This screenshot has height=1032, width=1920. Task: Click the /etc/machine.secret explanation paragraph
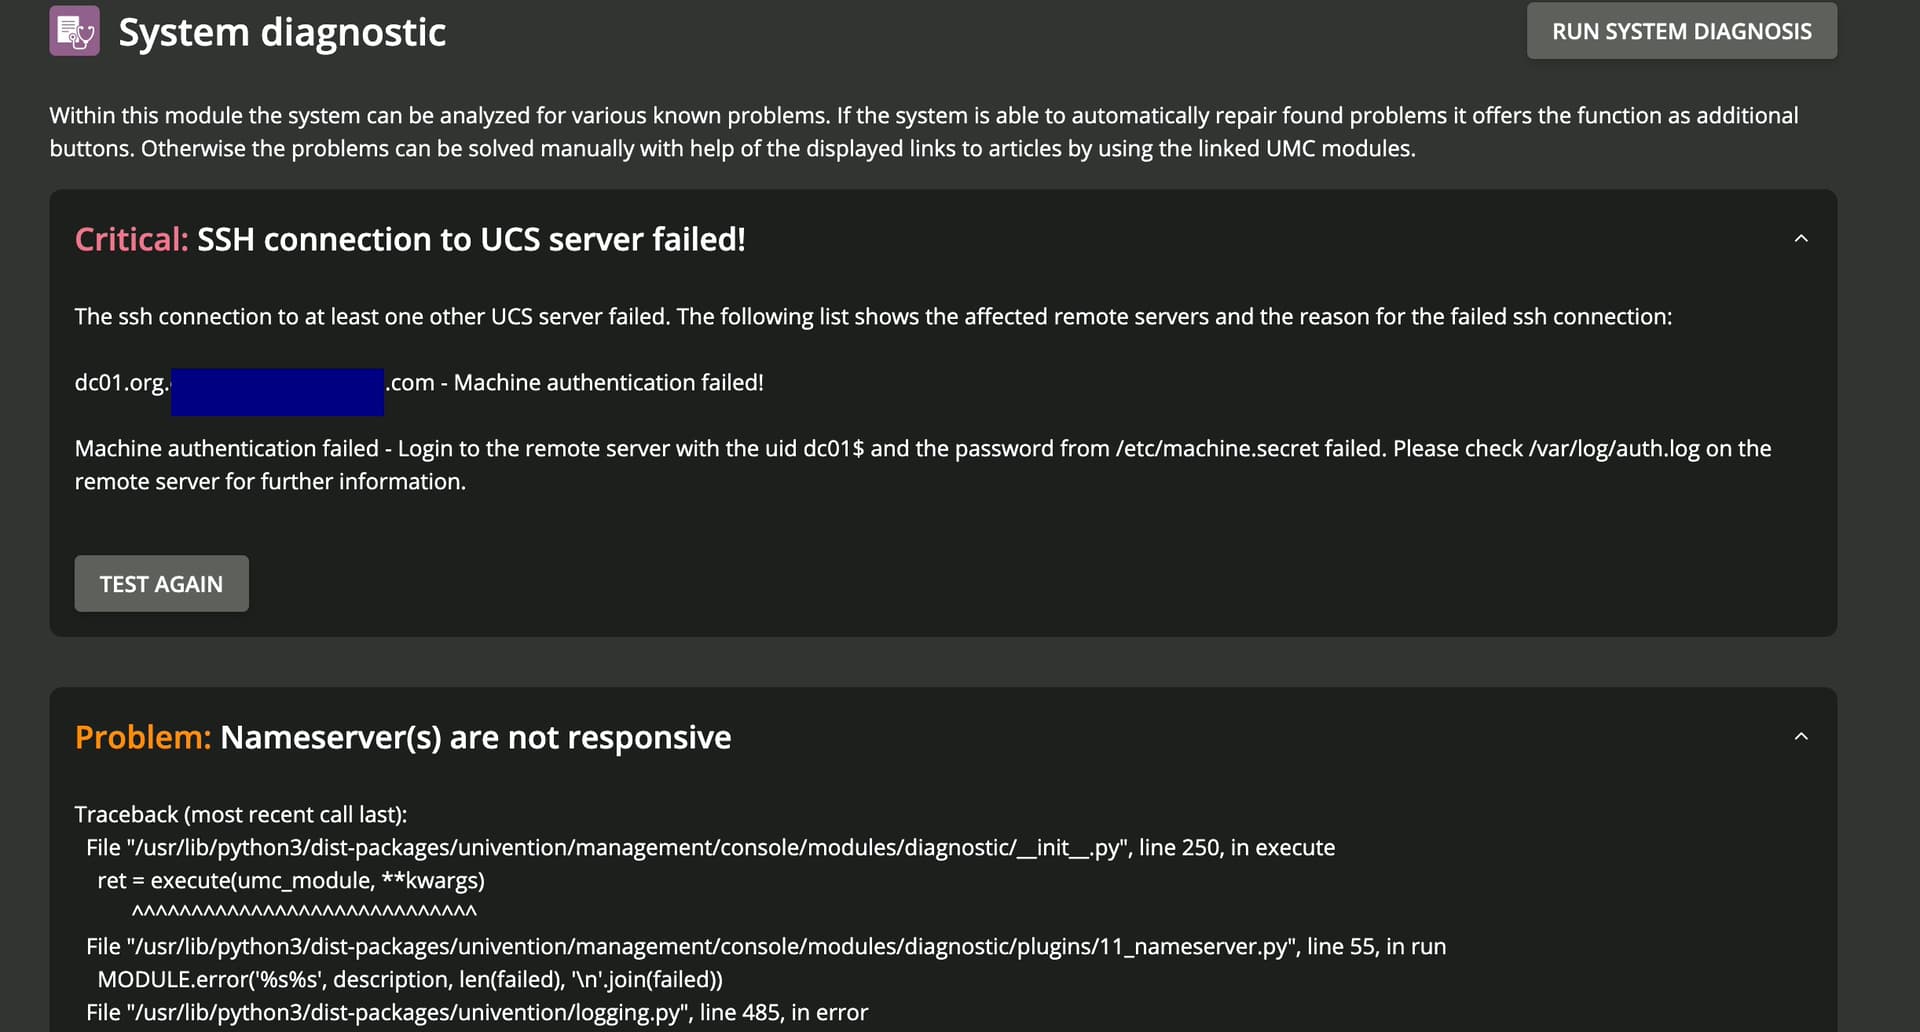pos(923,465)
